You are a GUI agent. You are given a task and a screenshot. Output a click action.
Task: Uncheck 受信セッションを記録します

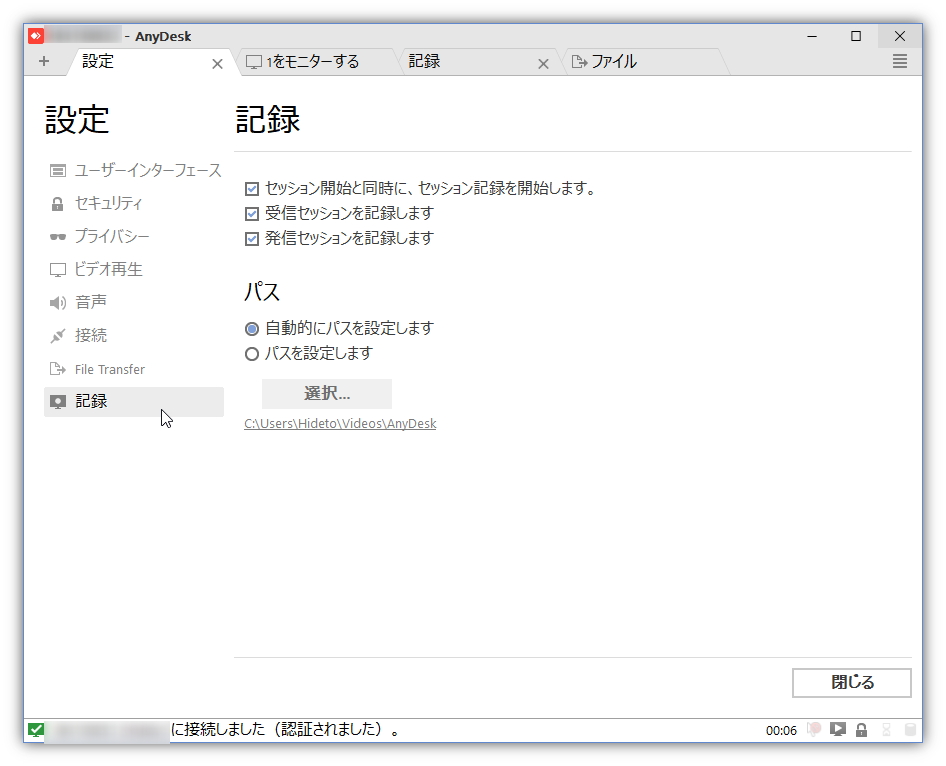click(252, 213)
